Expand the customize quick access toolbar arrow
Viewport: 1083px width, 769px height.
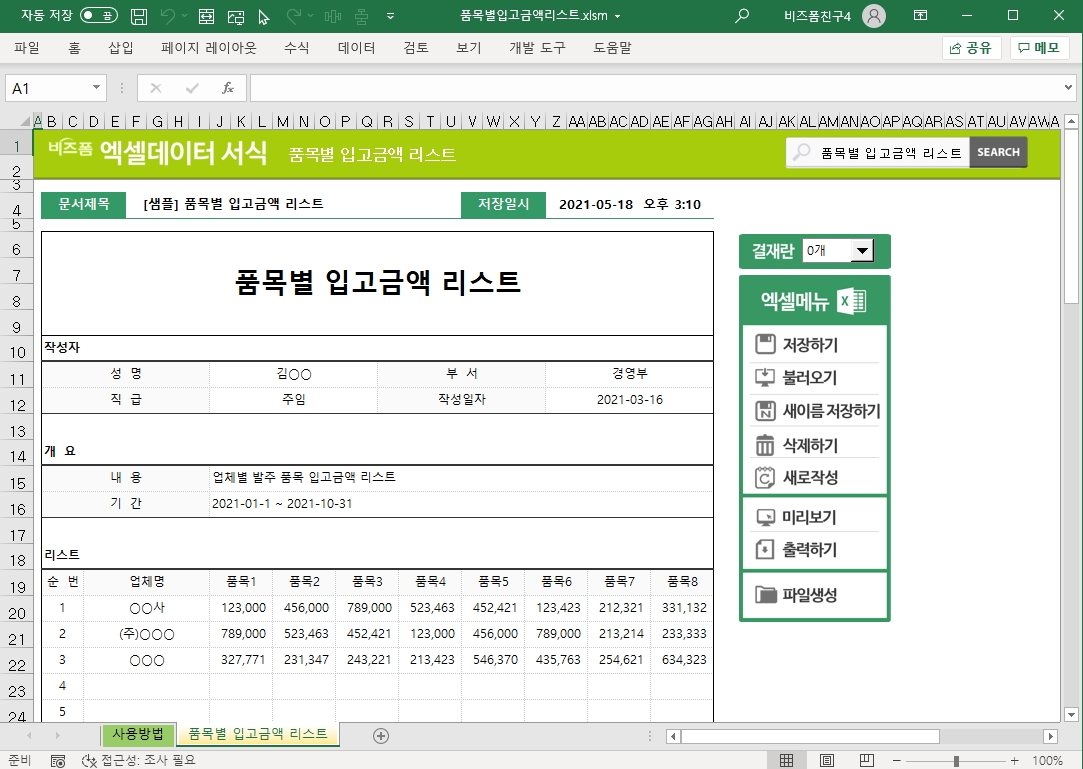pos(390,16)
